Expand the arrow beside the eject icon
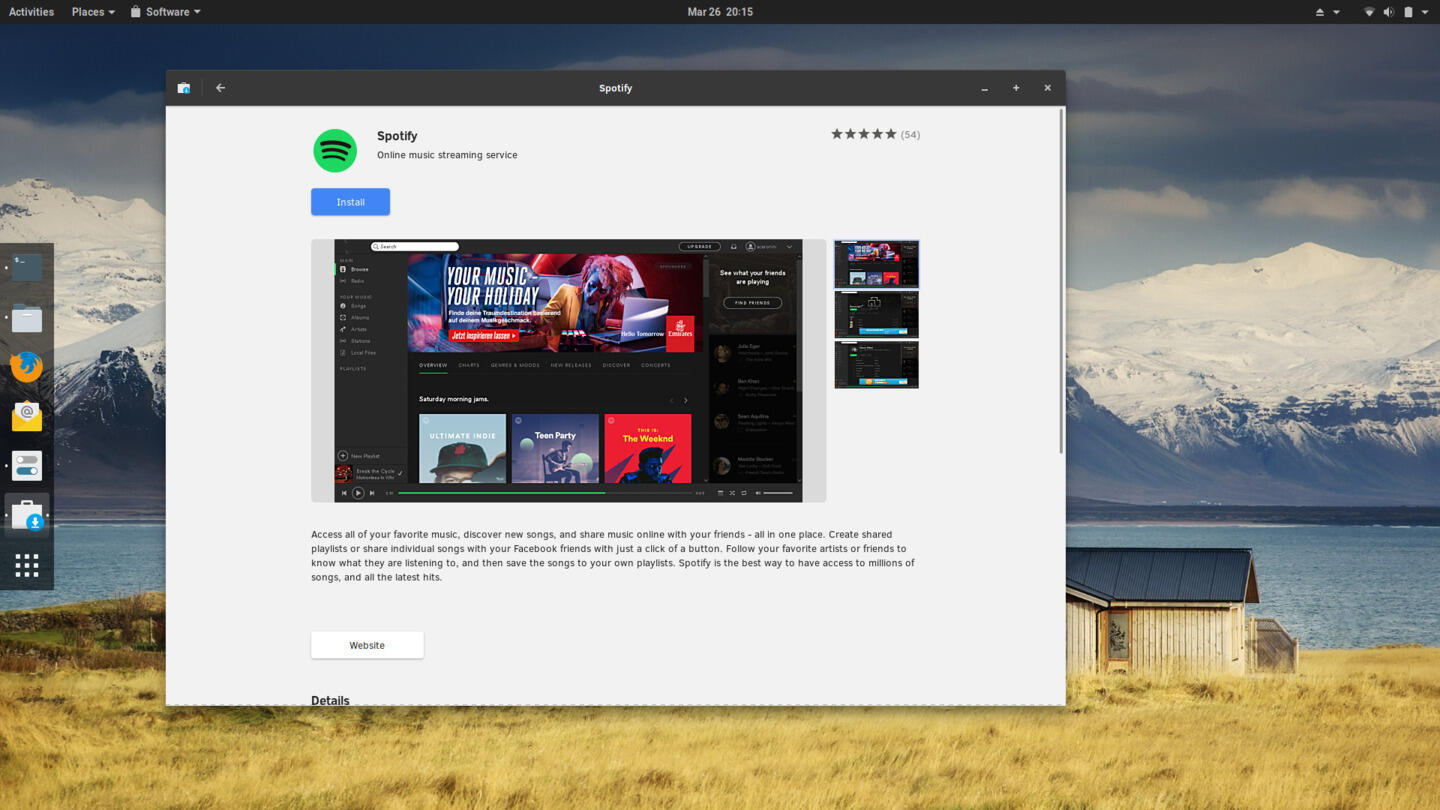The width and height of the screenshot is (1440, 810). [1336, 12]
